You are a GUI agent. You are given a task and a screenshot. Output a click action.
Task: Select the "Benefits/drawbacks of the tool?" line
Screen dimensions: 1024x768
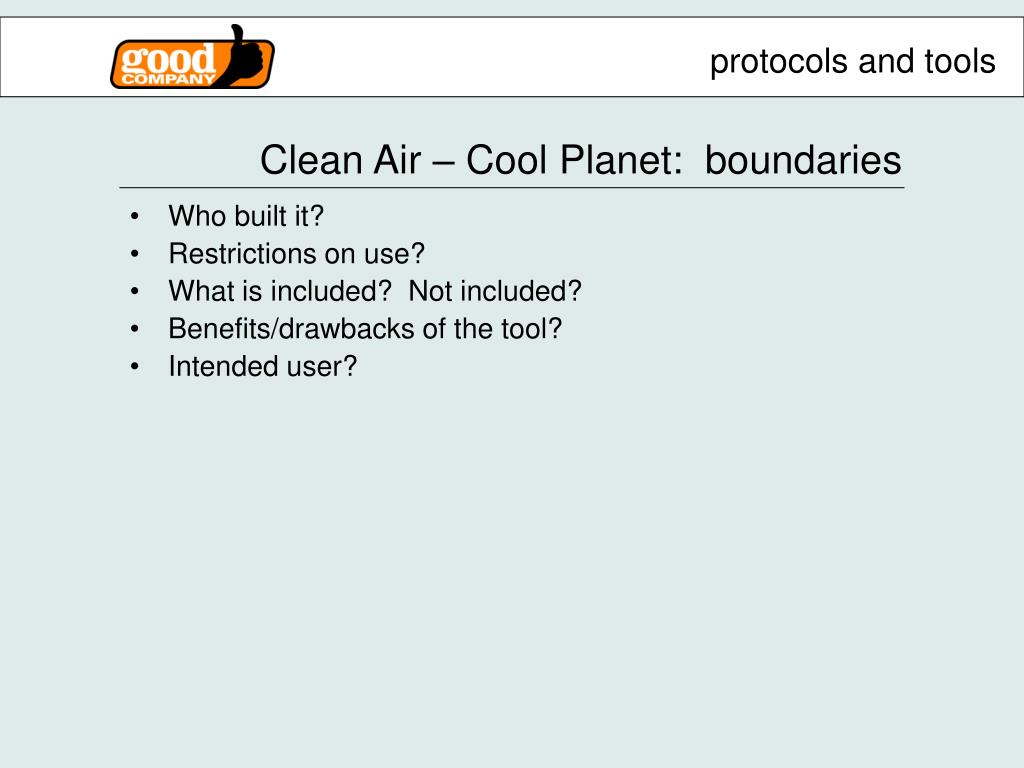click(x=365, y=328)
